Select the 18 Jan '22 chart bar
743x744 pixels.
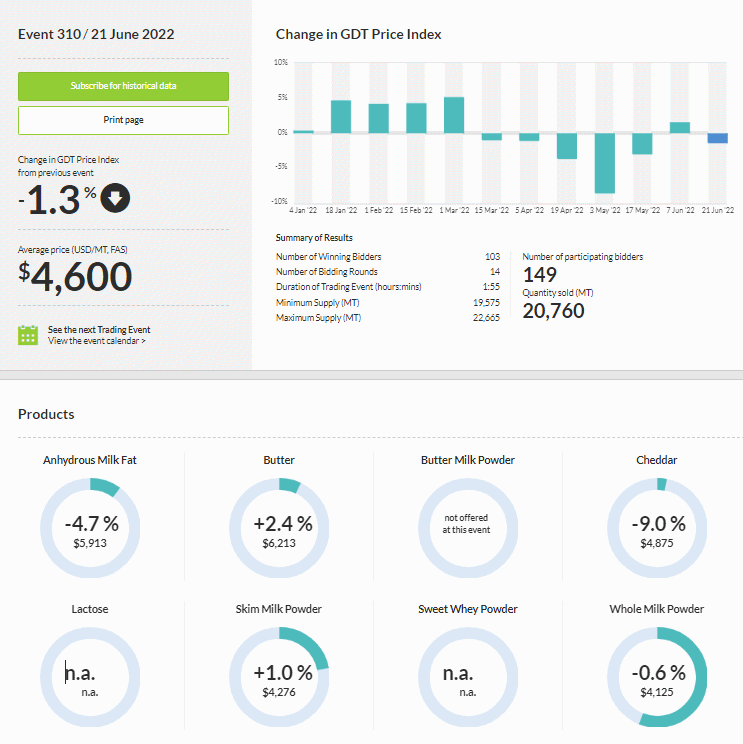pos(341,117)
